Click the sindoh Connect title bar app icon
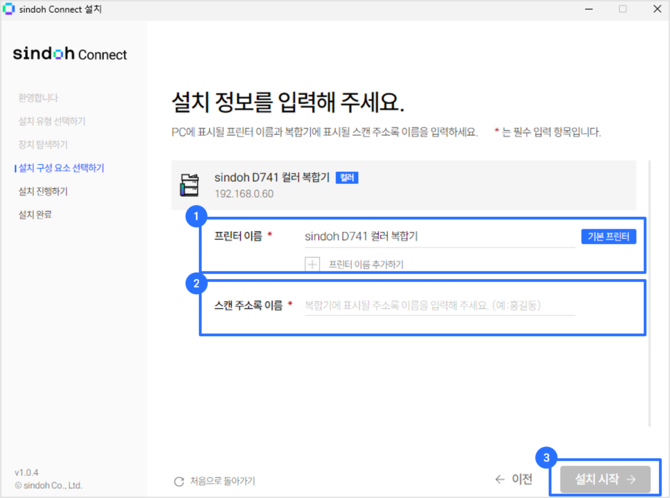The width and height of the screenshot is (670, 498). [x=9, y=9]
